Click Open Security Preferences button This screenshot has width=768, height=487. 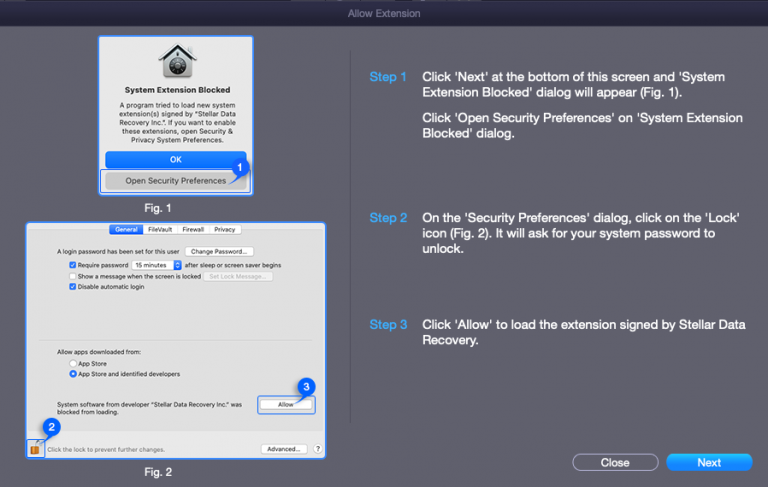point(175,181)
